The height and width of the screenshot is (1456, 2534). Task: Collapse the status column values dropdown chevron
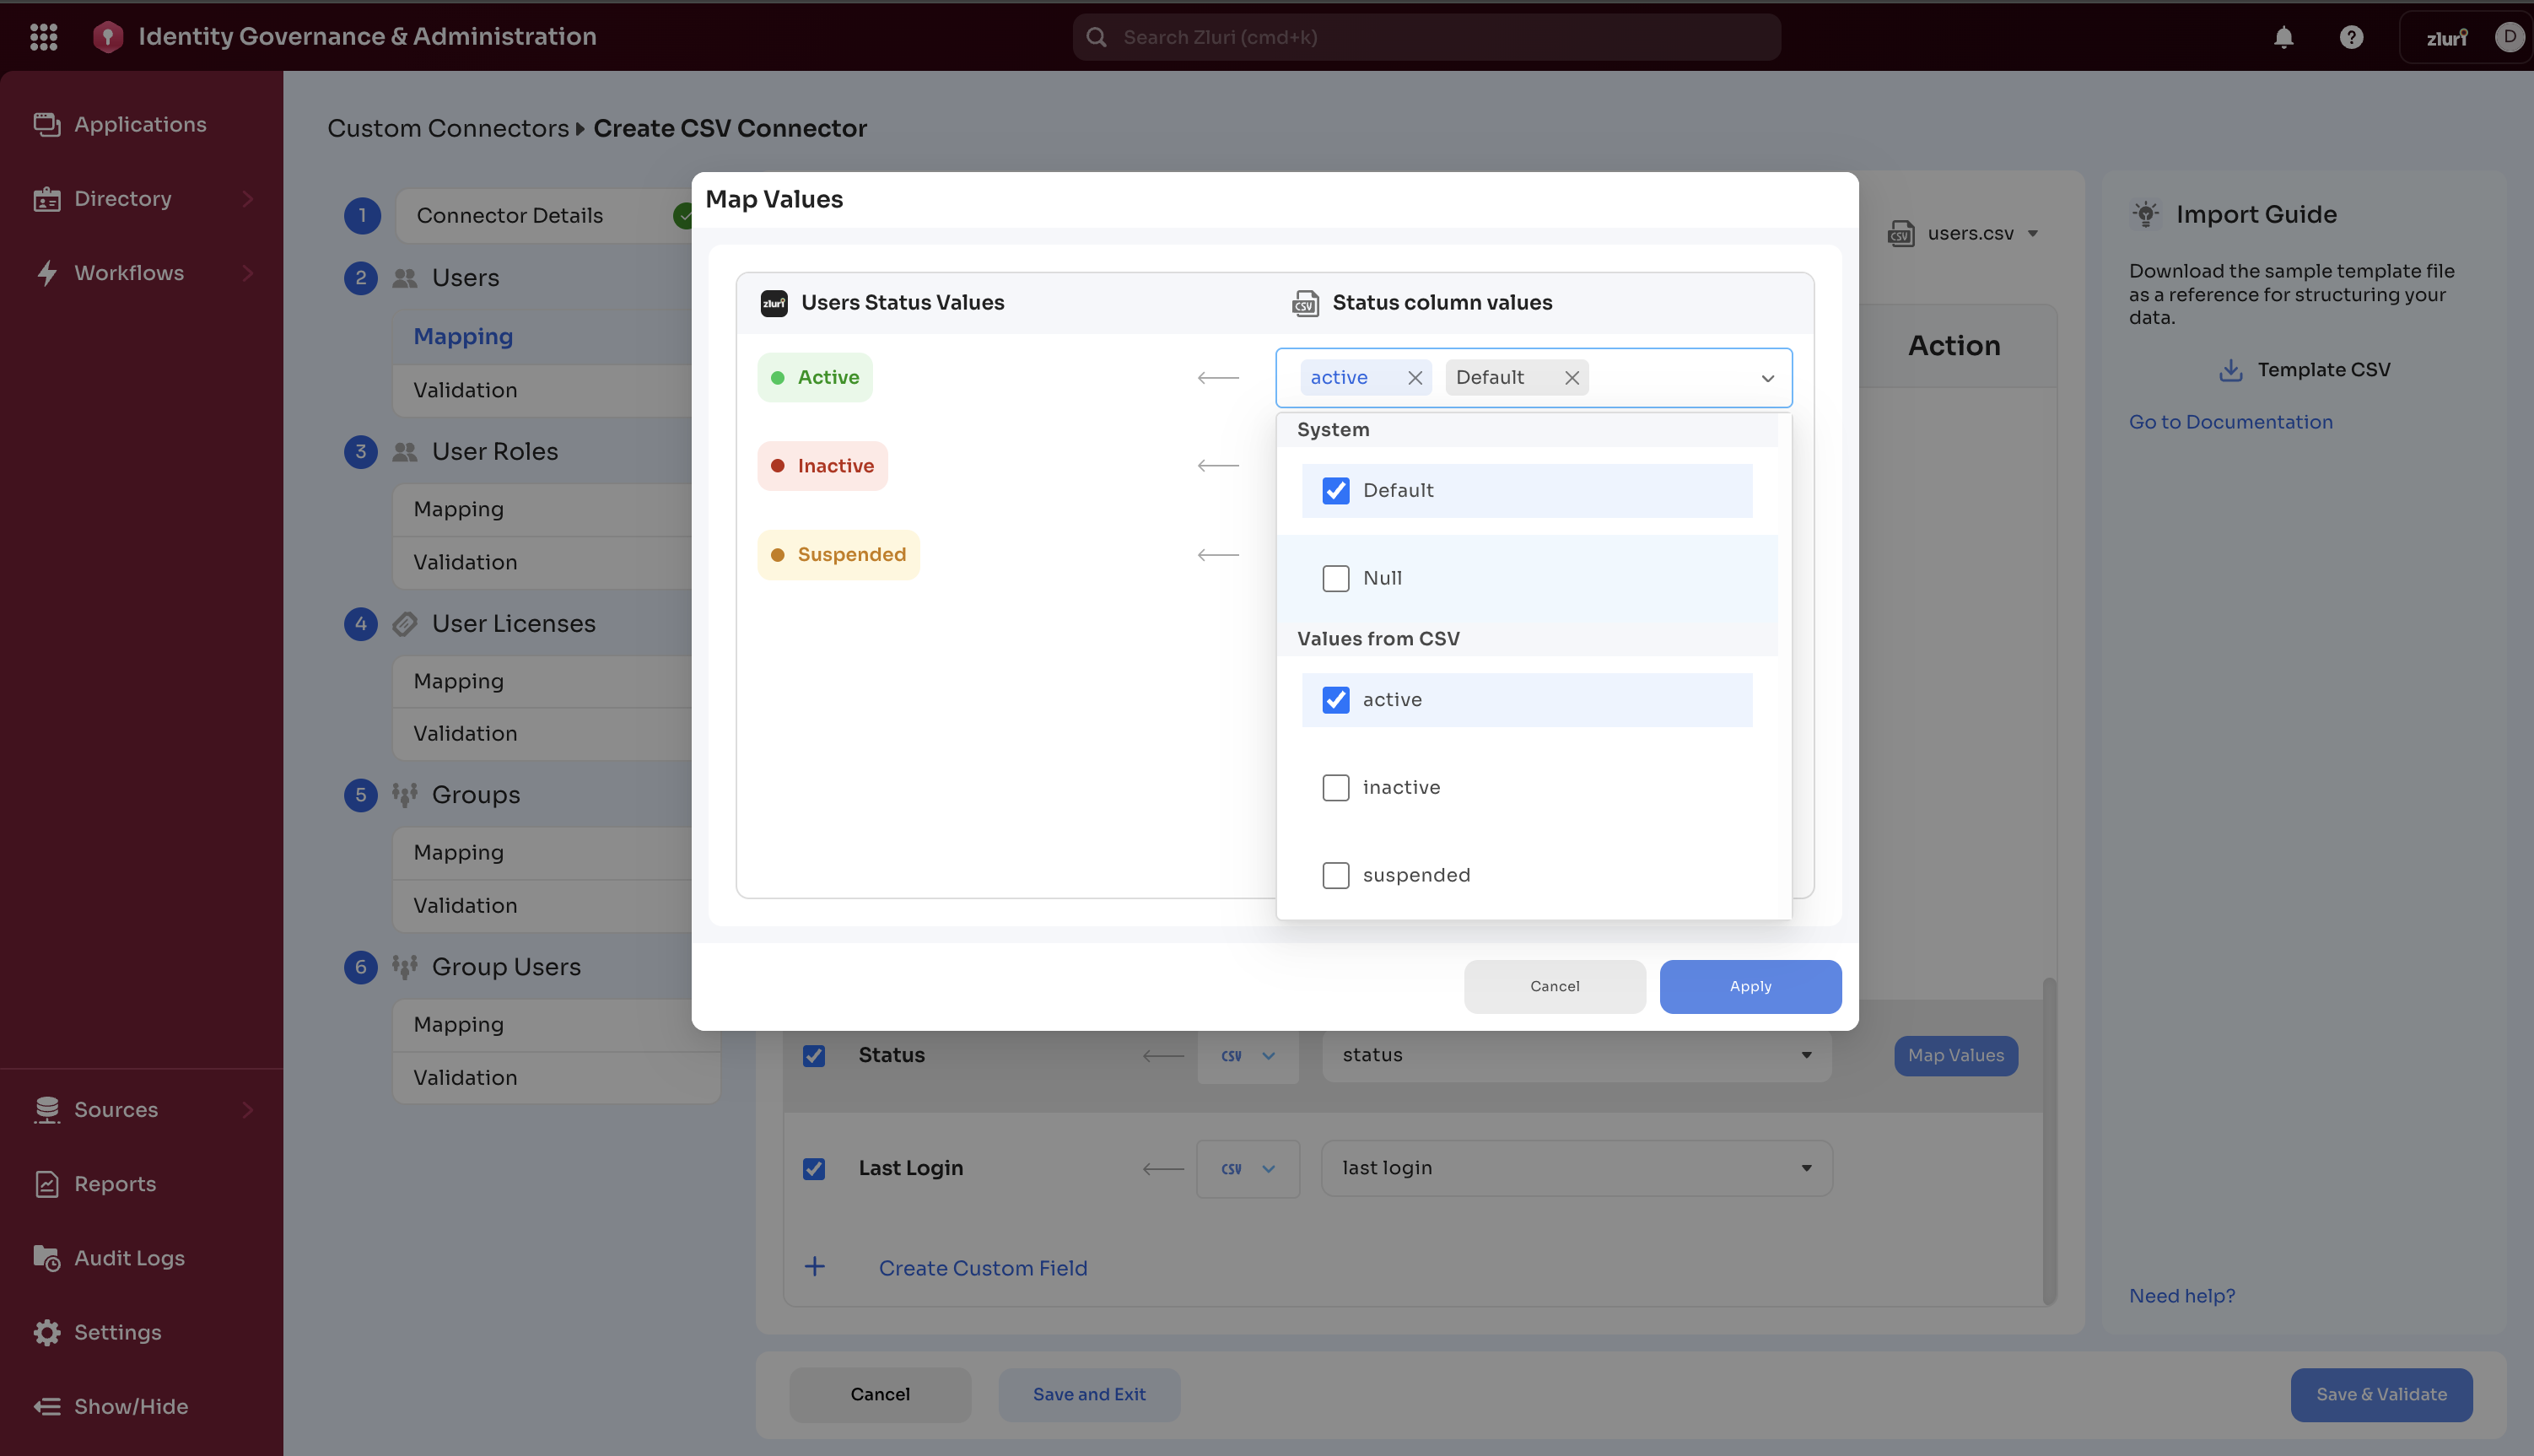point(1767,378)
